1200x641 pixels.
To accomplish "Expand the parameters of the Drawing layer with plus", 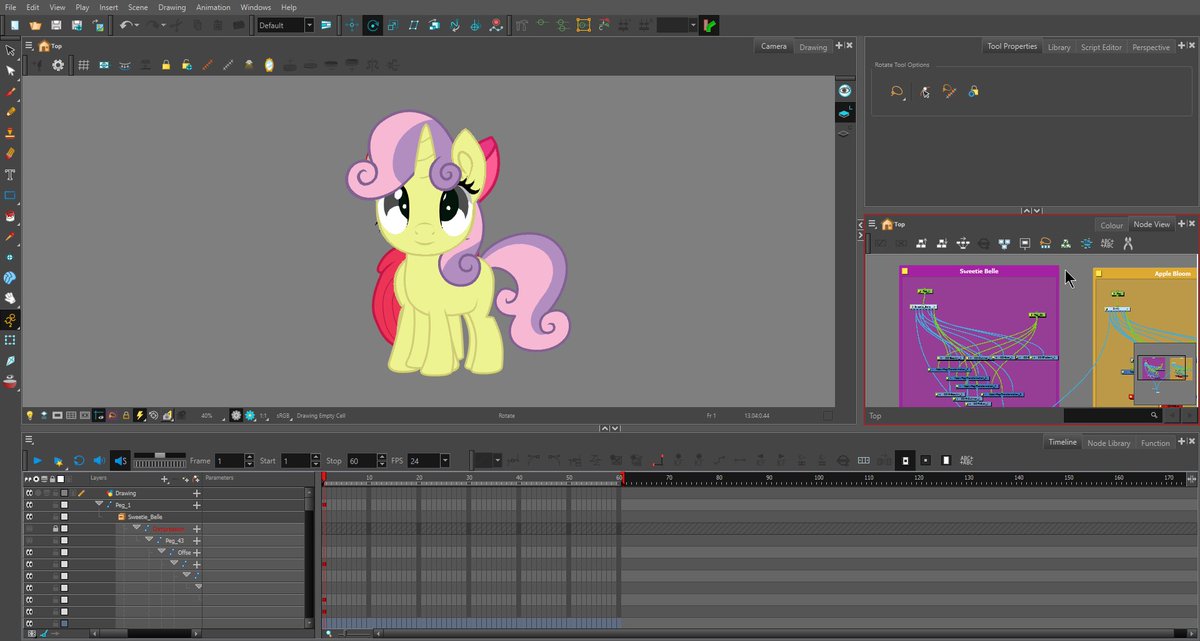I will [x=197, y=493].
